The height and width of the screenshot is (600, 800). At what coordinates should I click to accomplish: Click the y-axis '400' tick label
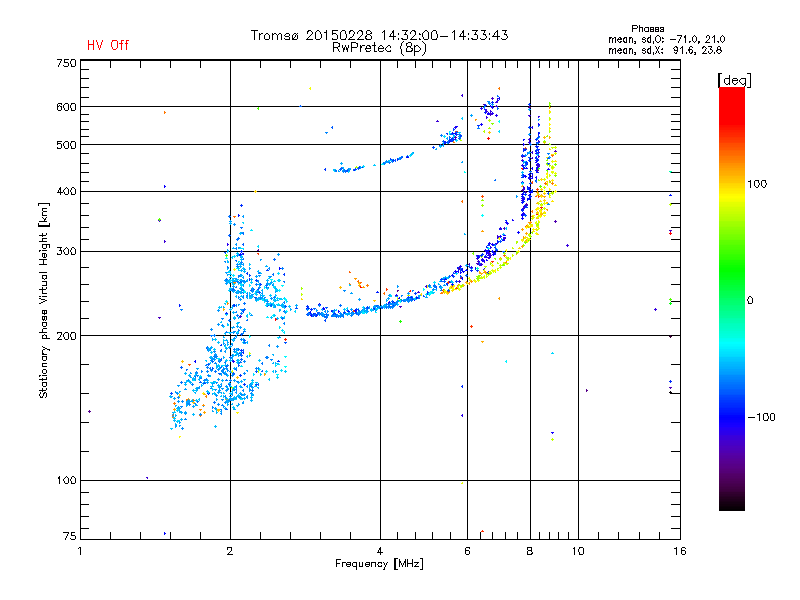click(x=66, y=191)
